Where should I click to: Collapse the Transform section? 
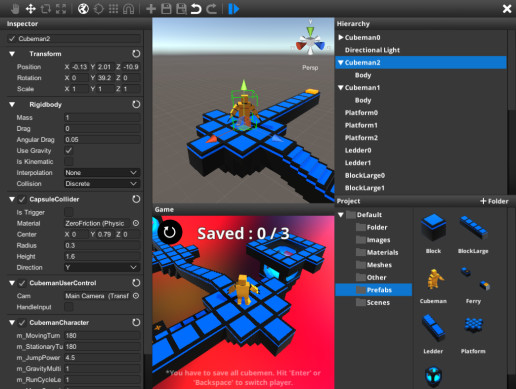[12, 54]
